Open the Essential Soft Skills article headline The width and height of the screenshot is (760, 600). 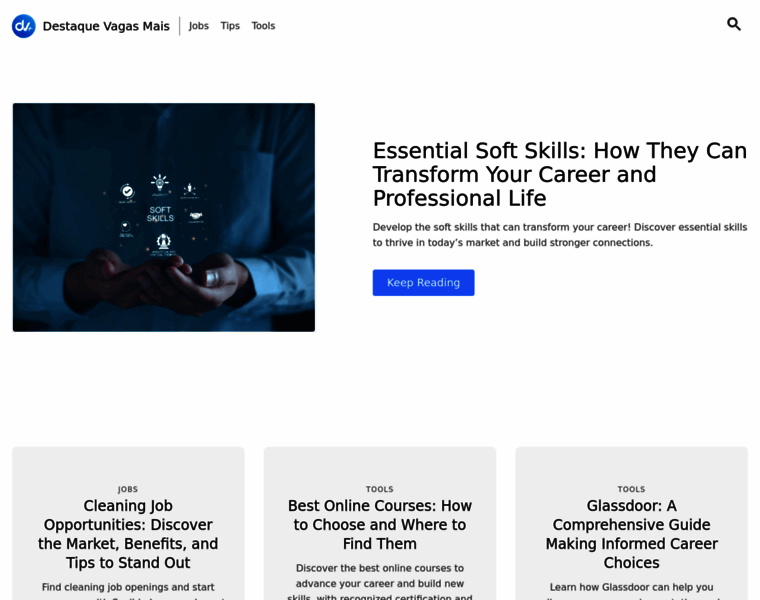point(560,174)
